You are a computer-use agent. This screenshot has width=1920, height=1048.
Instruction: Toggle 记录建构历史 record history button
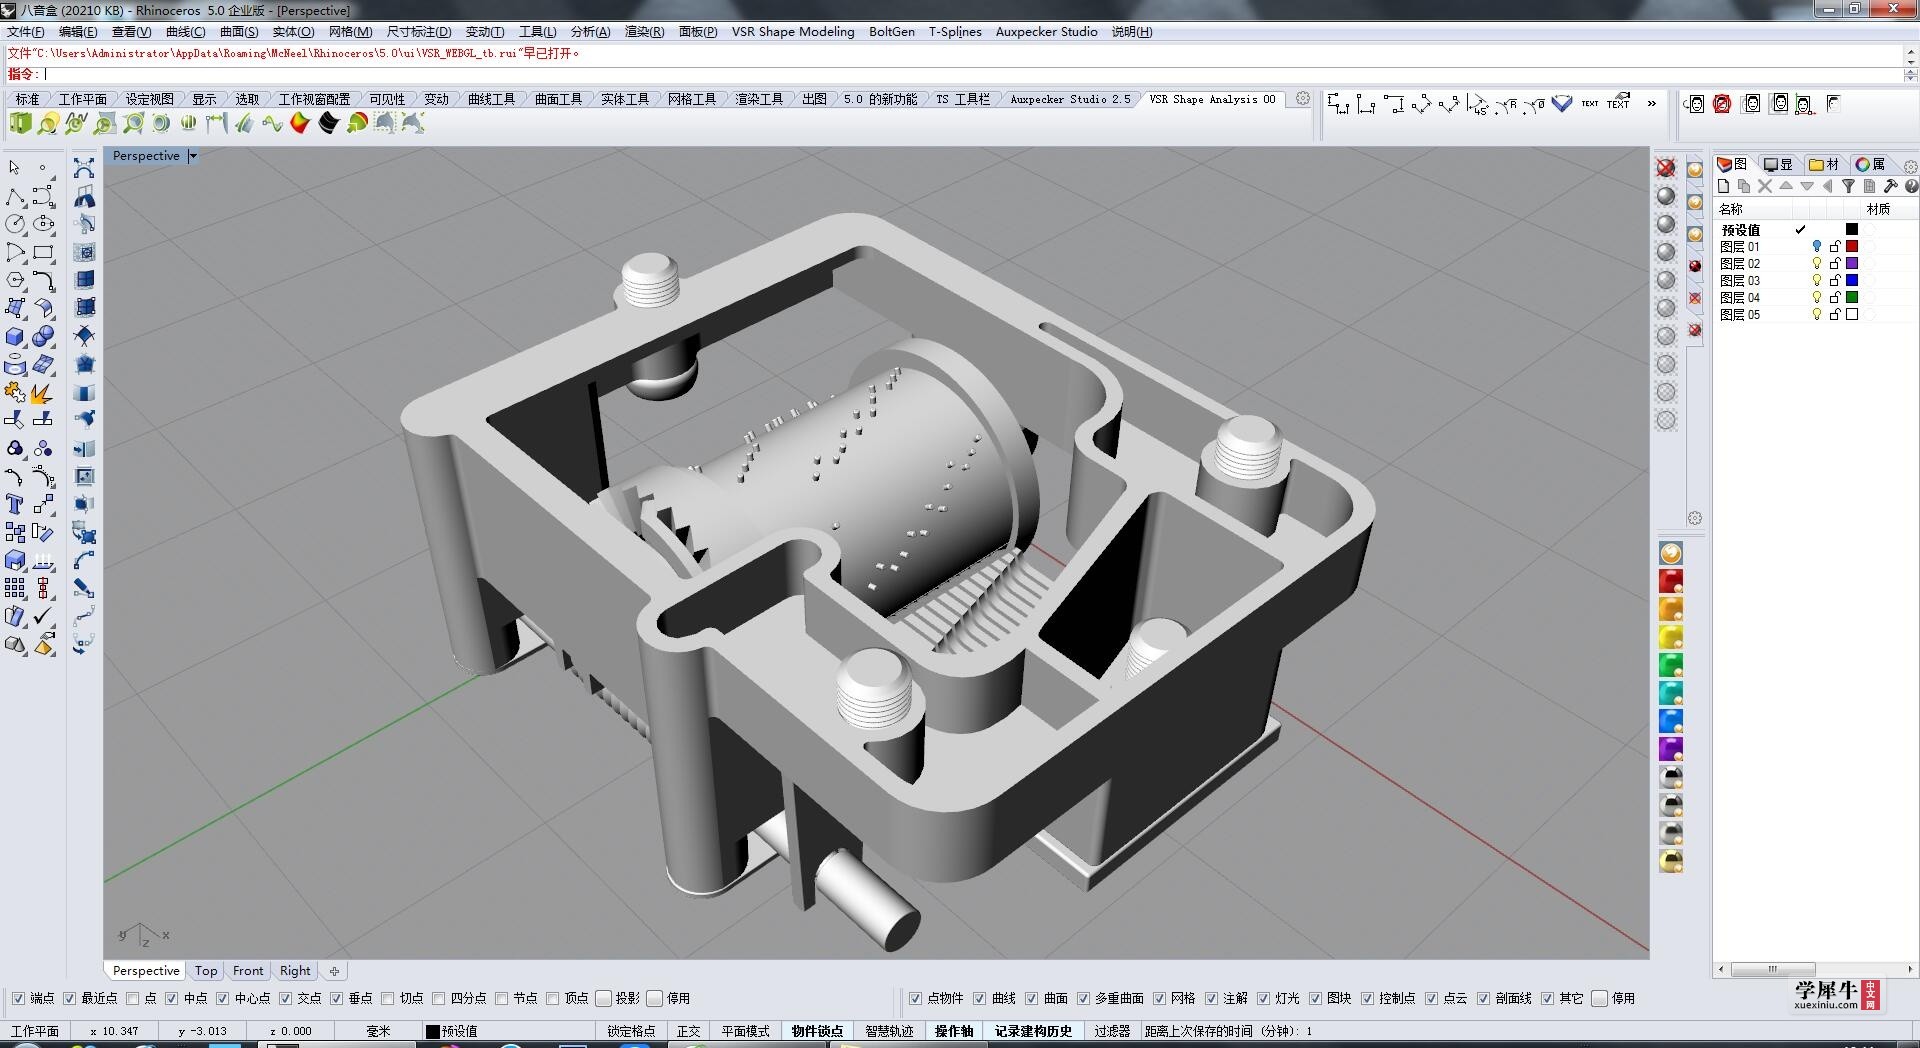pyautogui.click(x=1033, y=1031)
